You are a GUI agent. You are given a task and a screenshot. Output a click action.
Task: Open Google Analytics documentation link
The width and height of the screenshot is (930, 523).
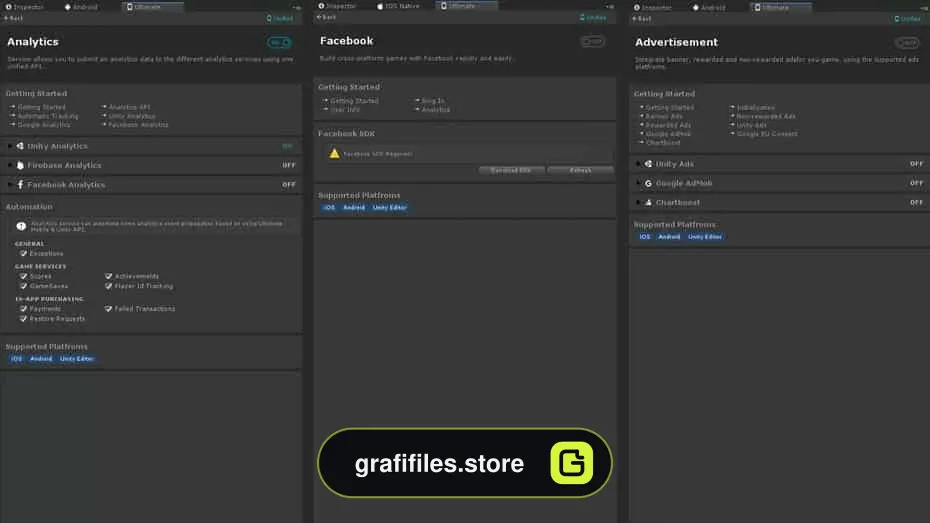43,125
